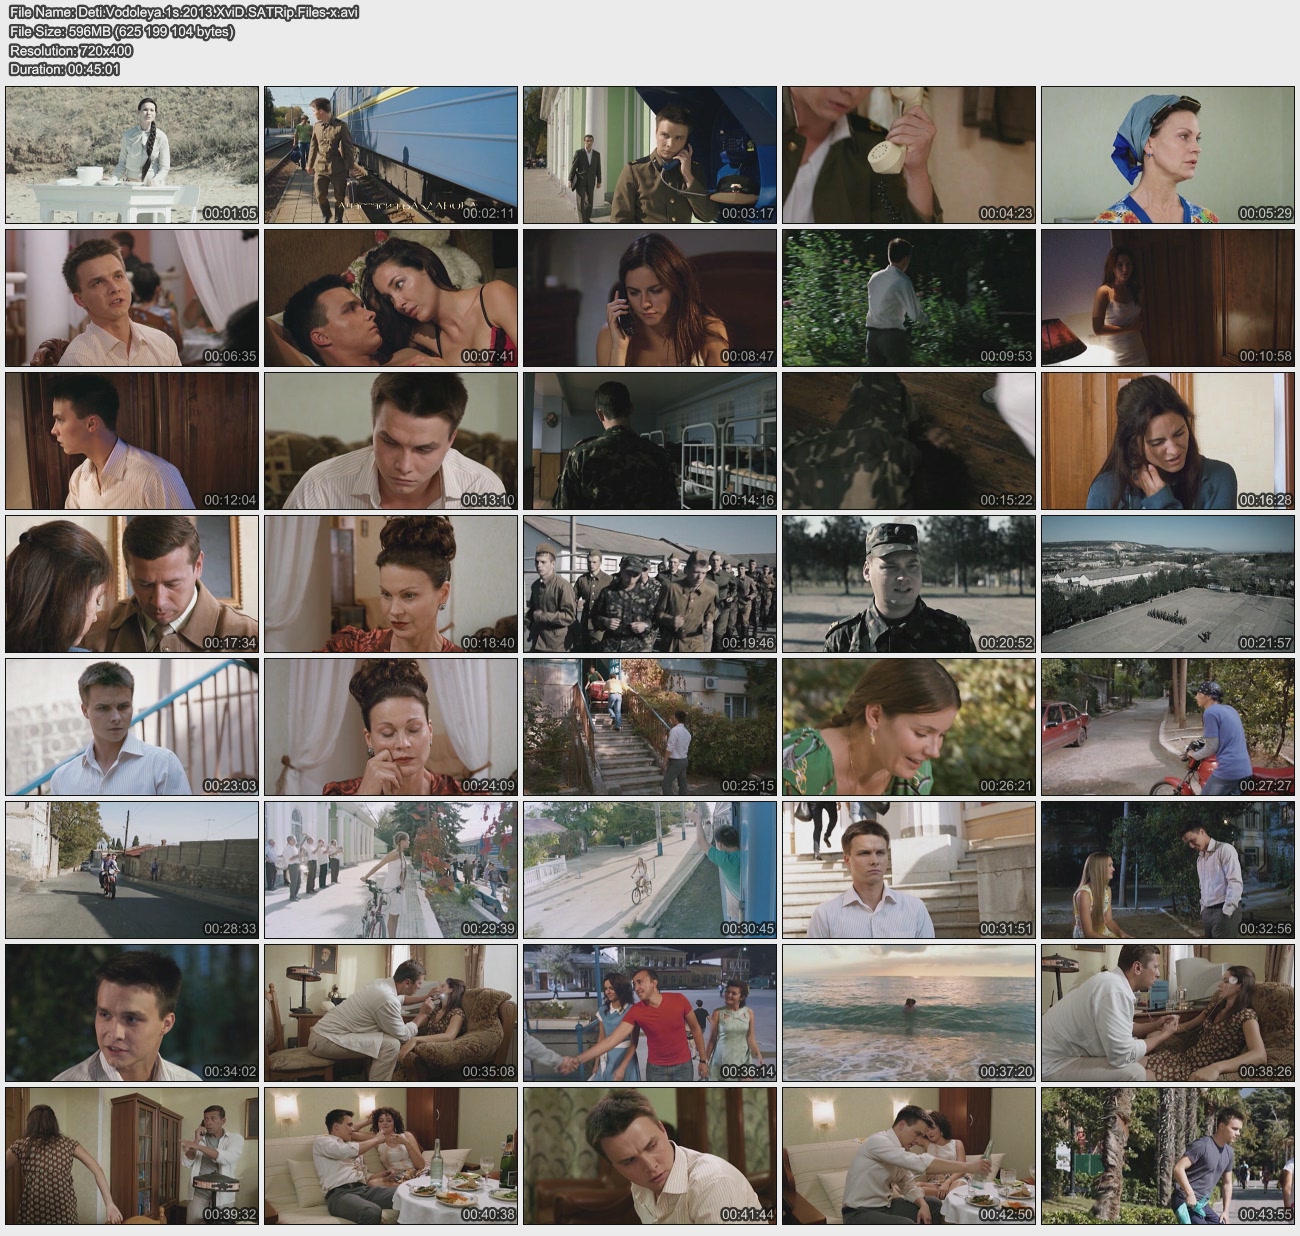The width and height of the screenshot is (1300, 1236).
Task: Click the thumbnail timestamped 00:01:05
Action: [x=132, y=155]
